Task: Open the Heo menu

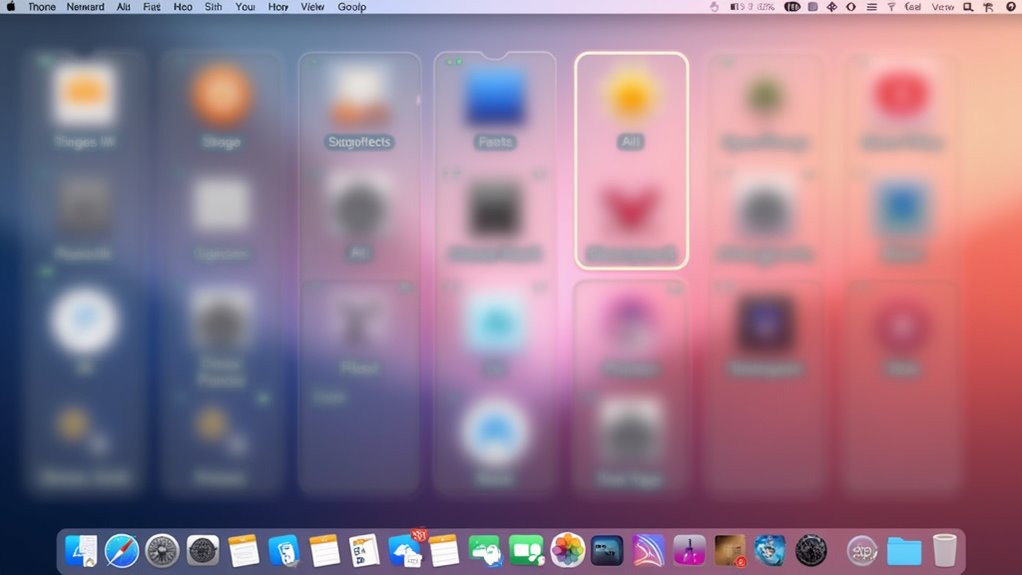Action: [x=183, y=7]
